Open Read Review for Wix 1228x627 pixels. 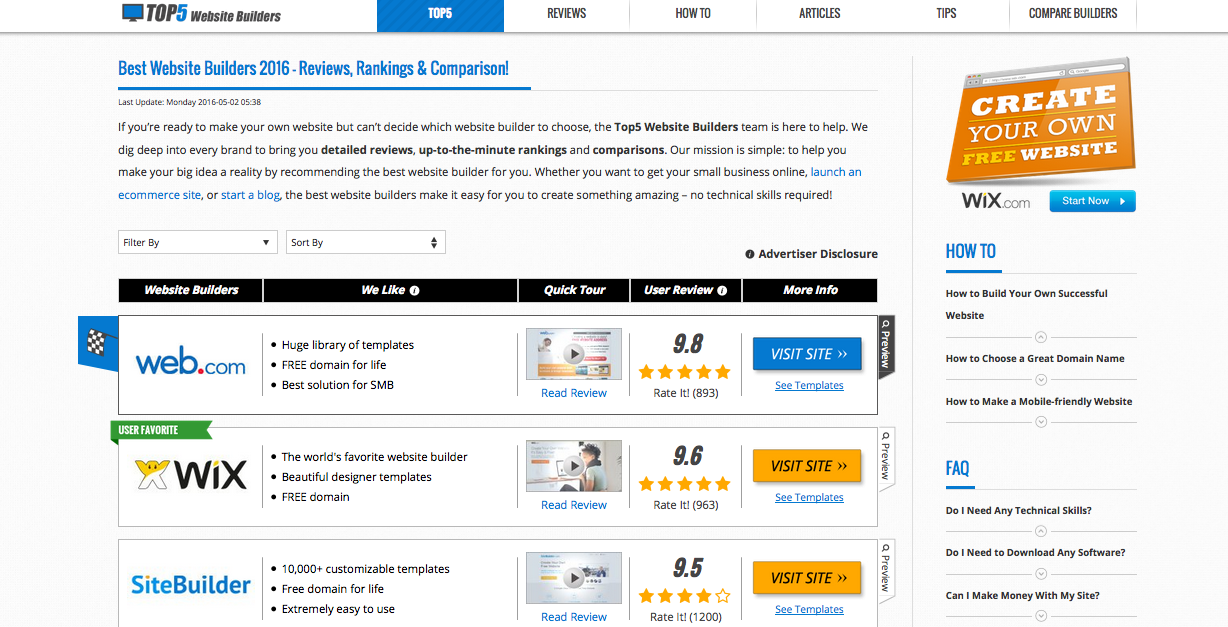pyautogui.click(x=574, y=505)
